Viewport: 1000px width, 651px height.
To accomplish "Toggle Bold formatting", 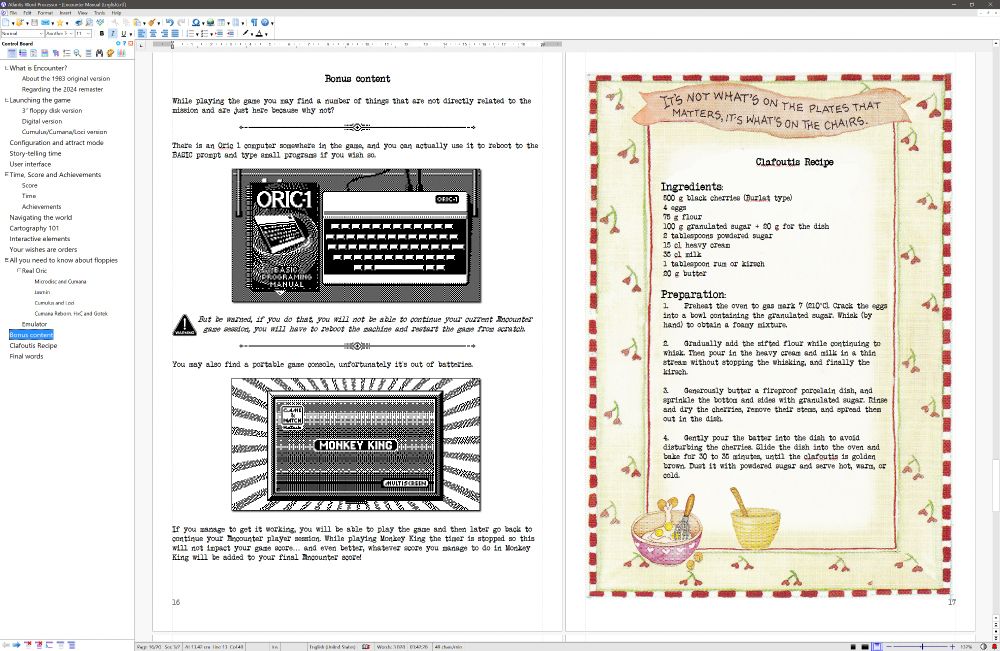I will click(x=102, y=34).
